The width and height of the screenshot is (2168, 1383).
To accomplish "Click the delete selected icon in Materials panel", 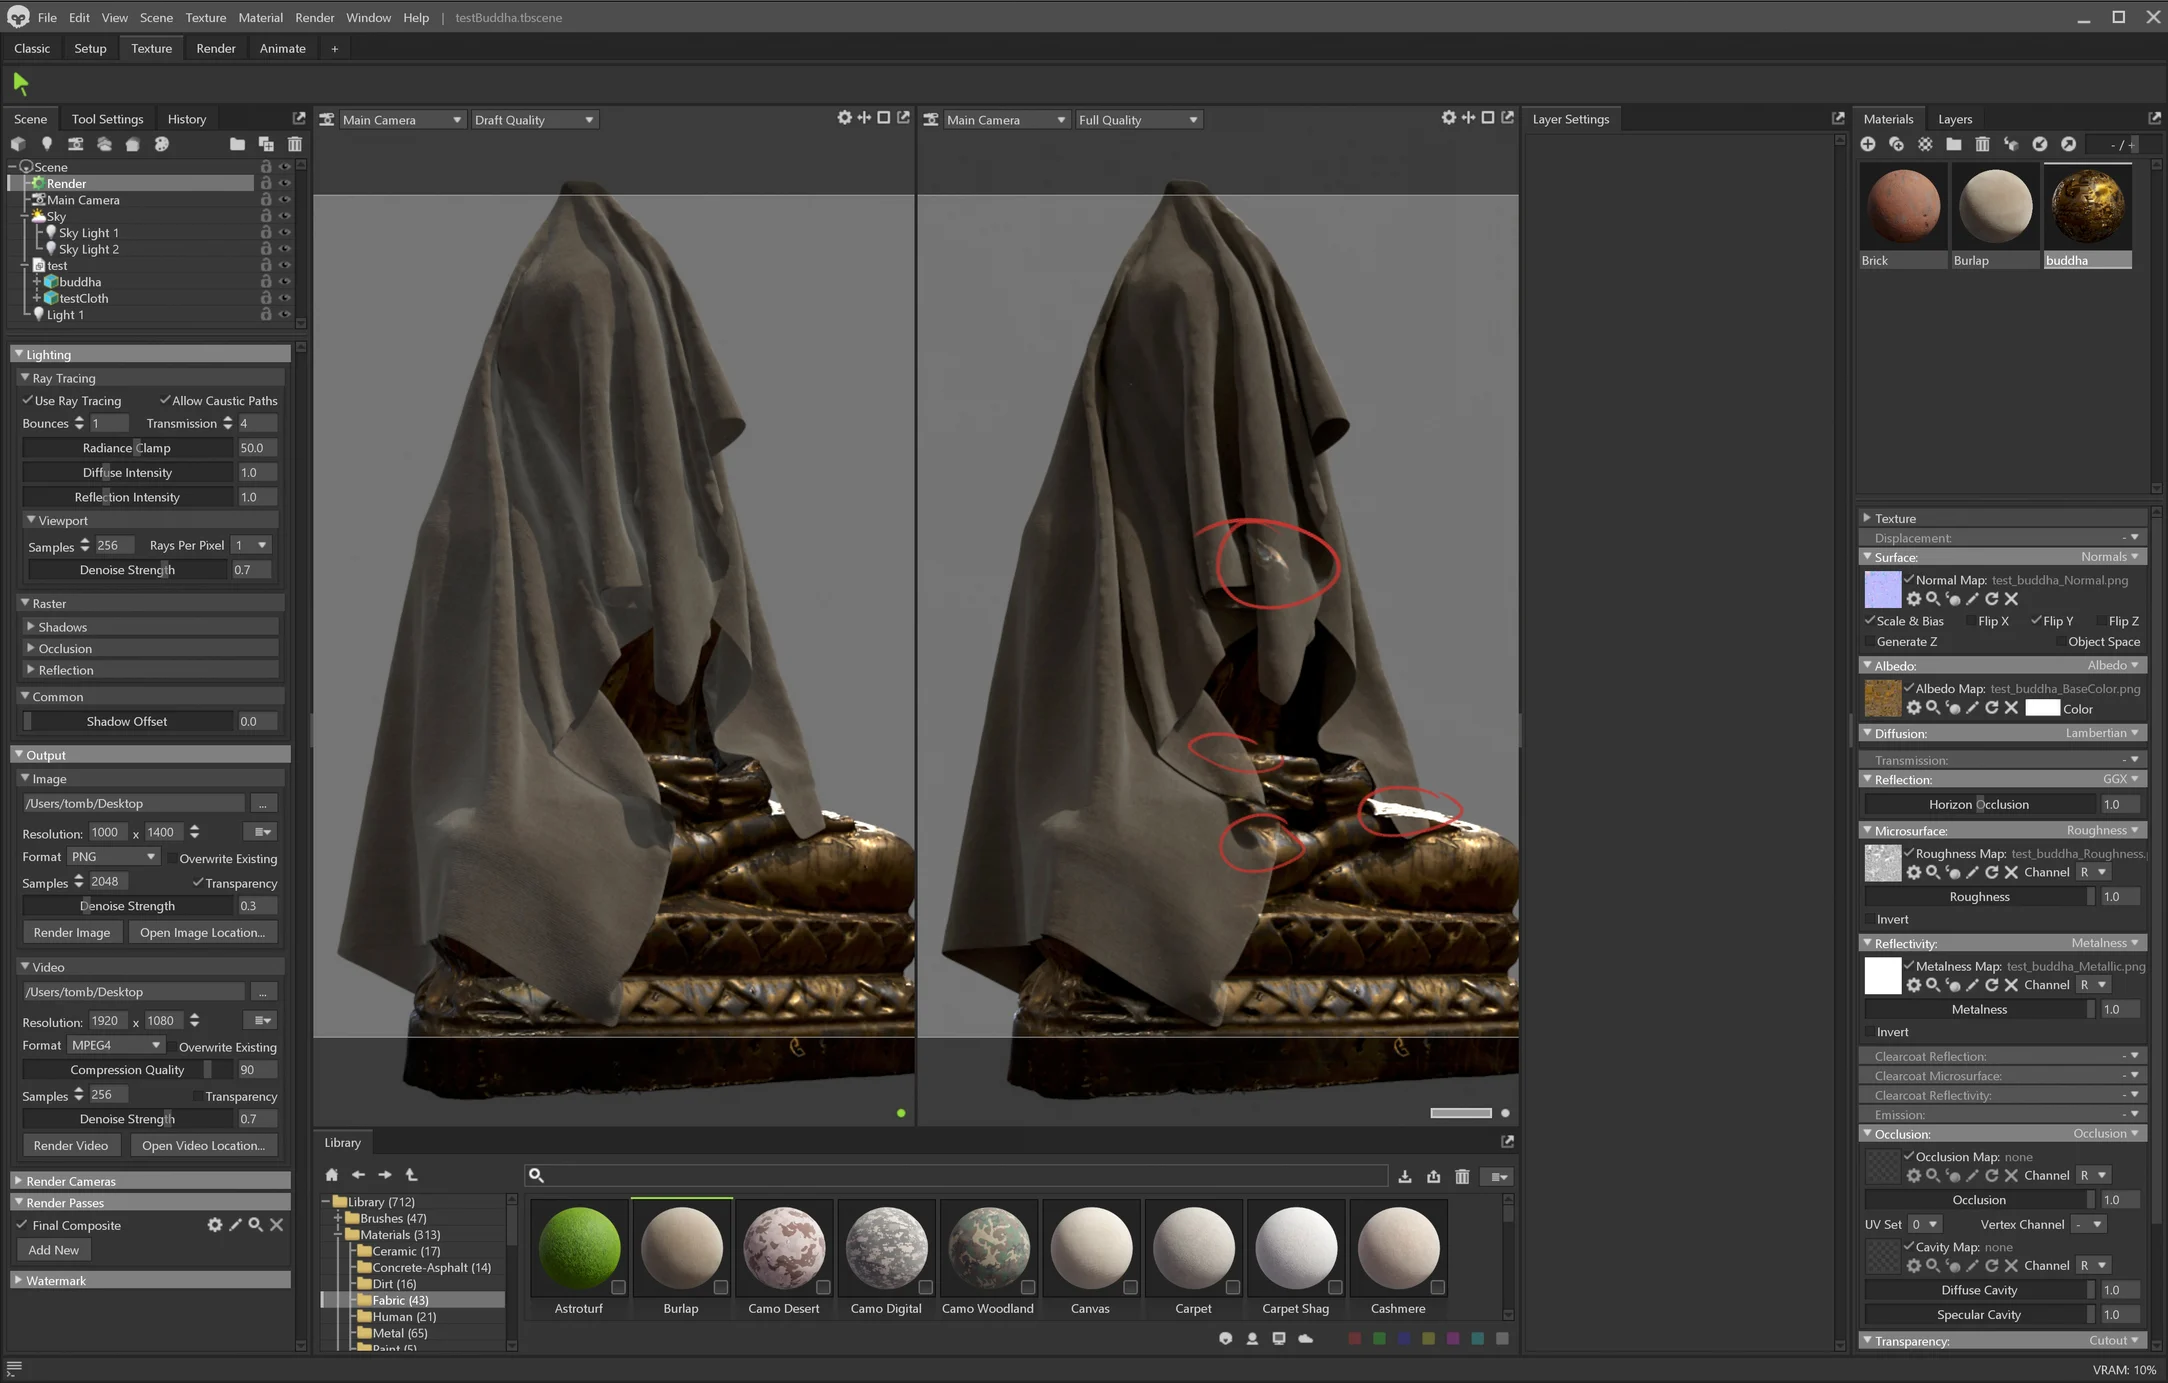I will pyautogui.click(x=1982, y=144).
